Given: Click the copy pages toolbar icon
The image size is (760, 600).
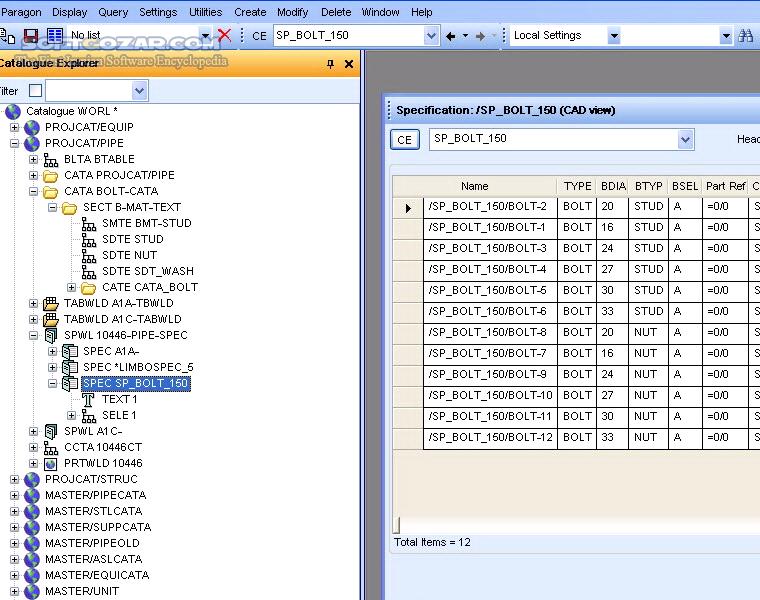Looking at the screenshot, I should [7, 35].
